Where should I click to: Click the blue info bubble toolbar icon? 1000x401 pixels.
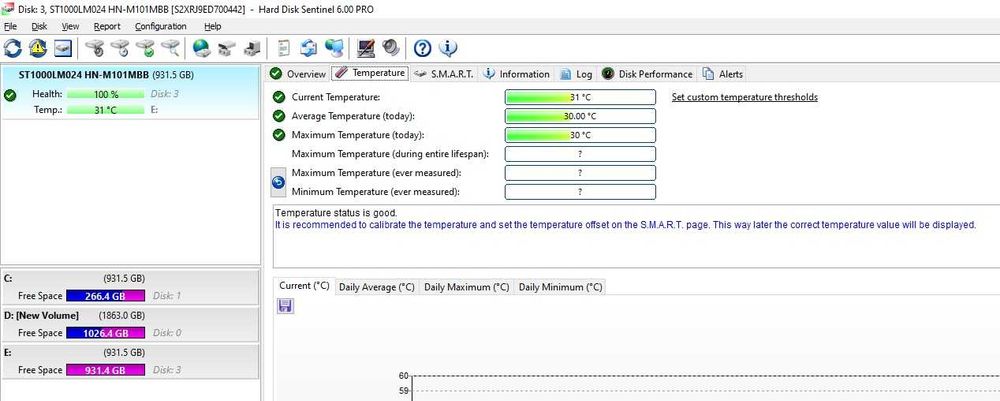[448, 48]
